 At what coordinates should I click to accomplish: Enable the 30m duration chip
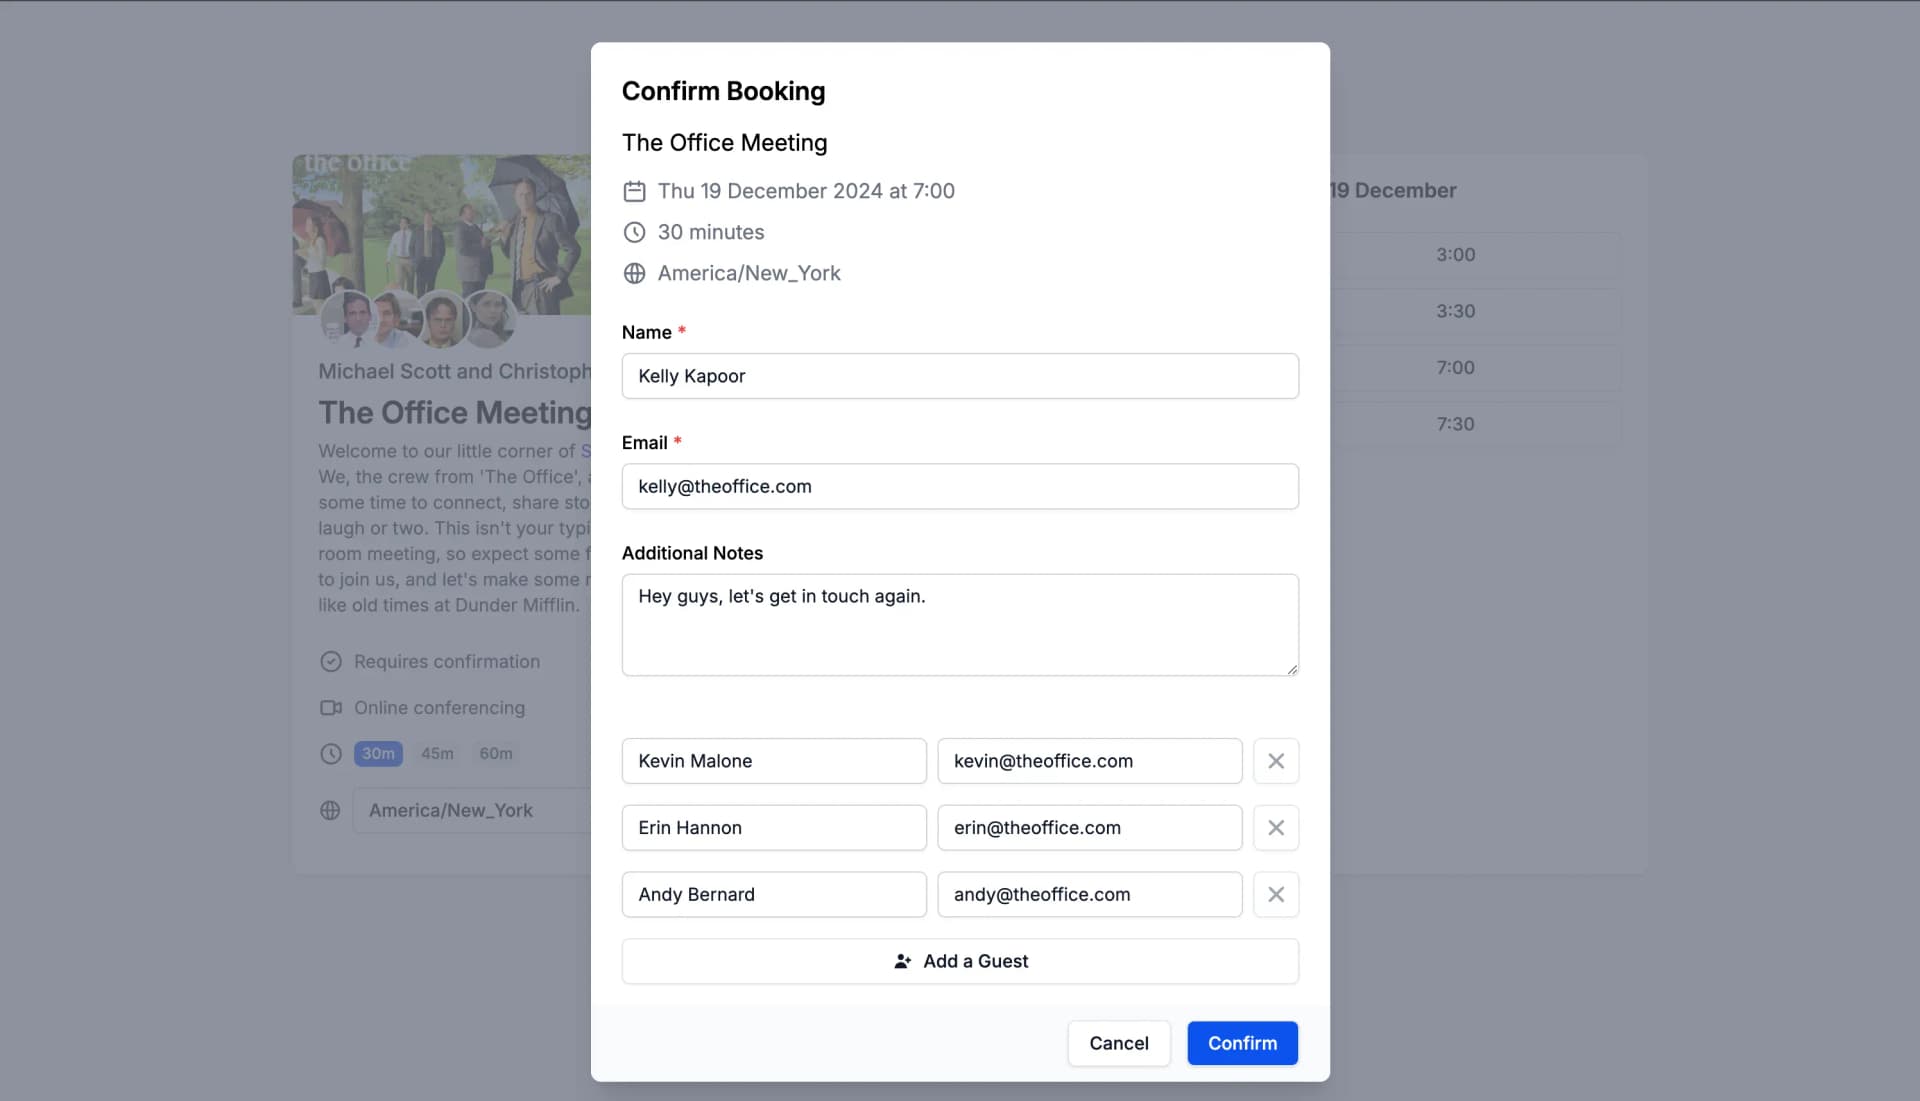(378, 754)
